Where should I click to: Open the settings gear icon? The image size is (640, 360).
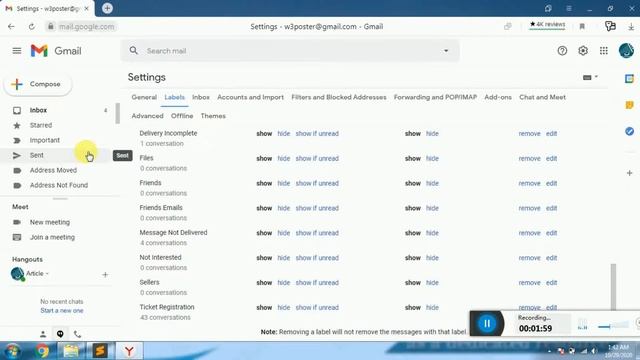(583, 51)
